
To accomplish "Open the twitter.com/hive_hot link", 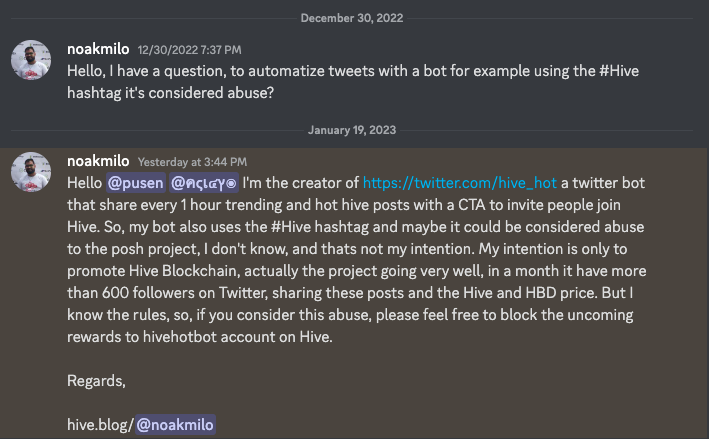I will (x=459, y=184).
